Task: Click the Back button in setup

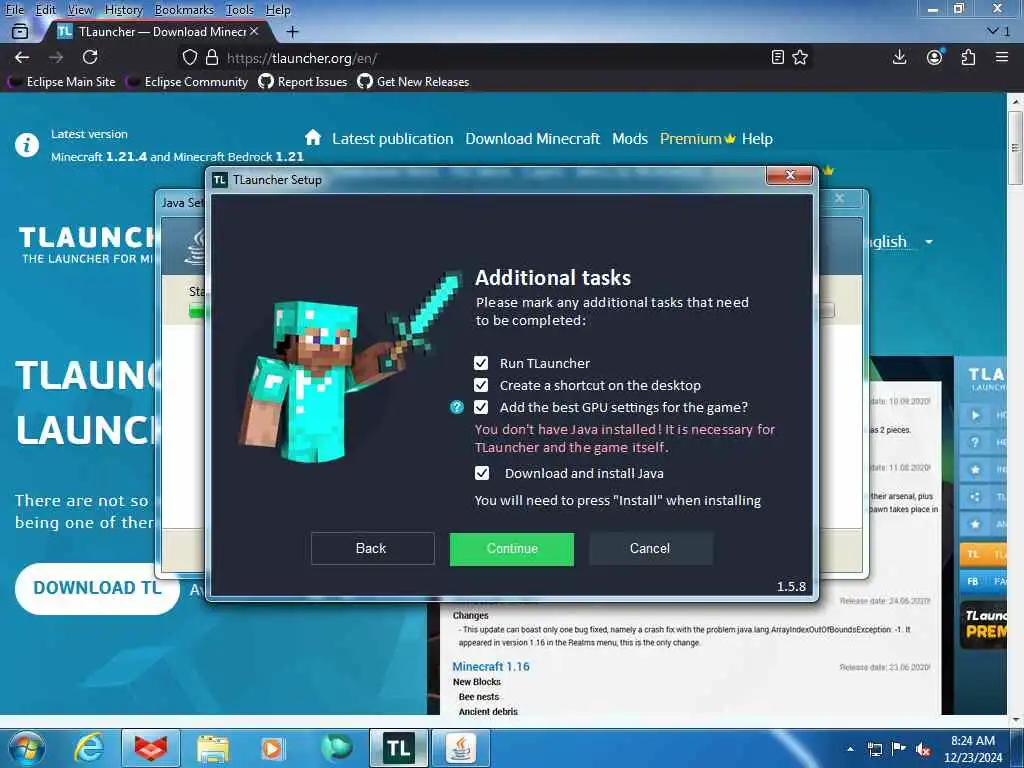Action: [x=372, y=549]
